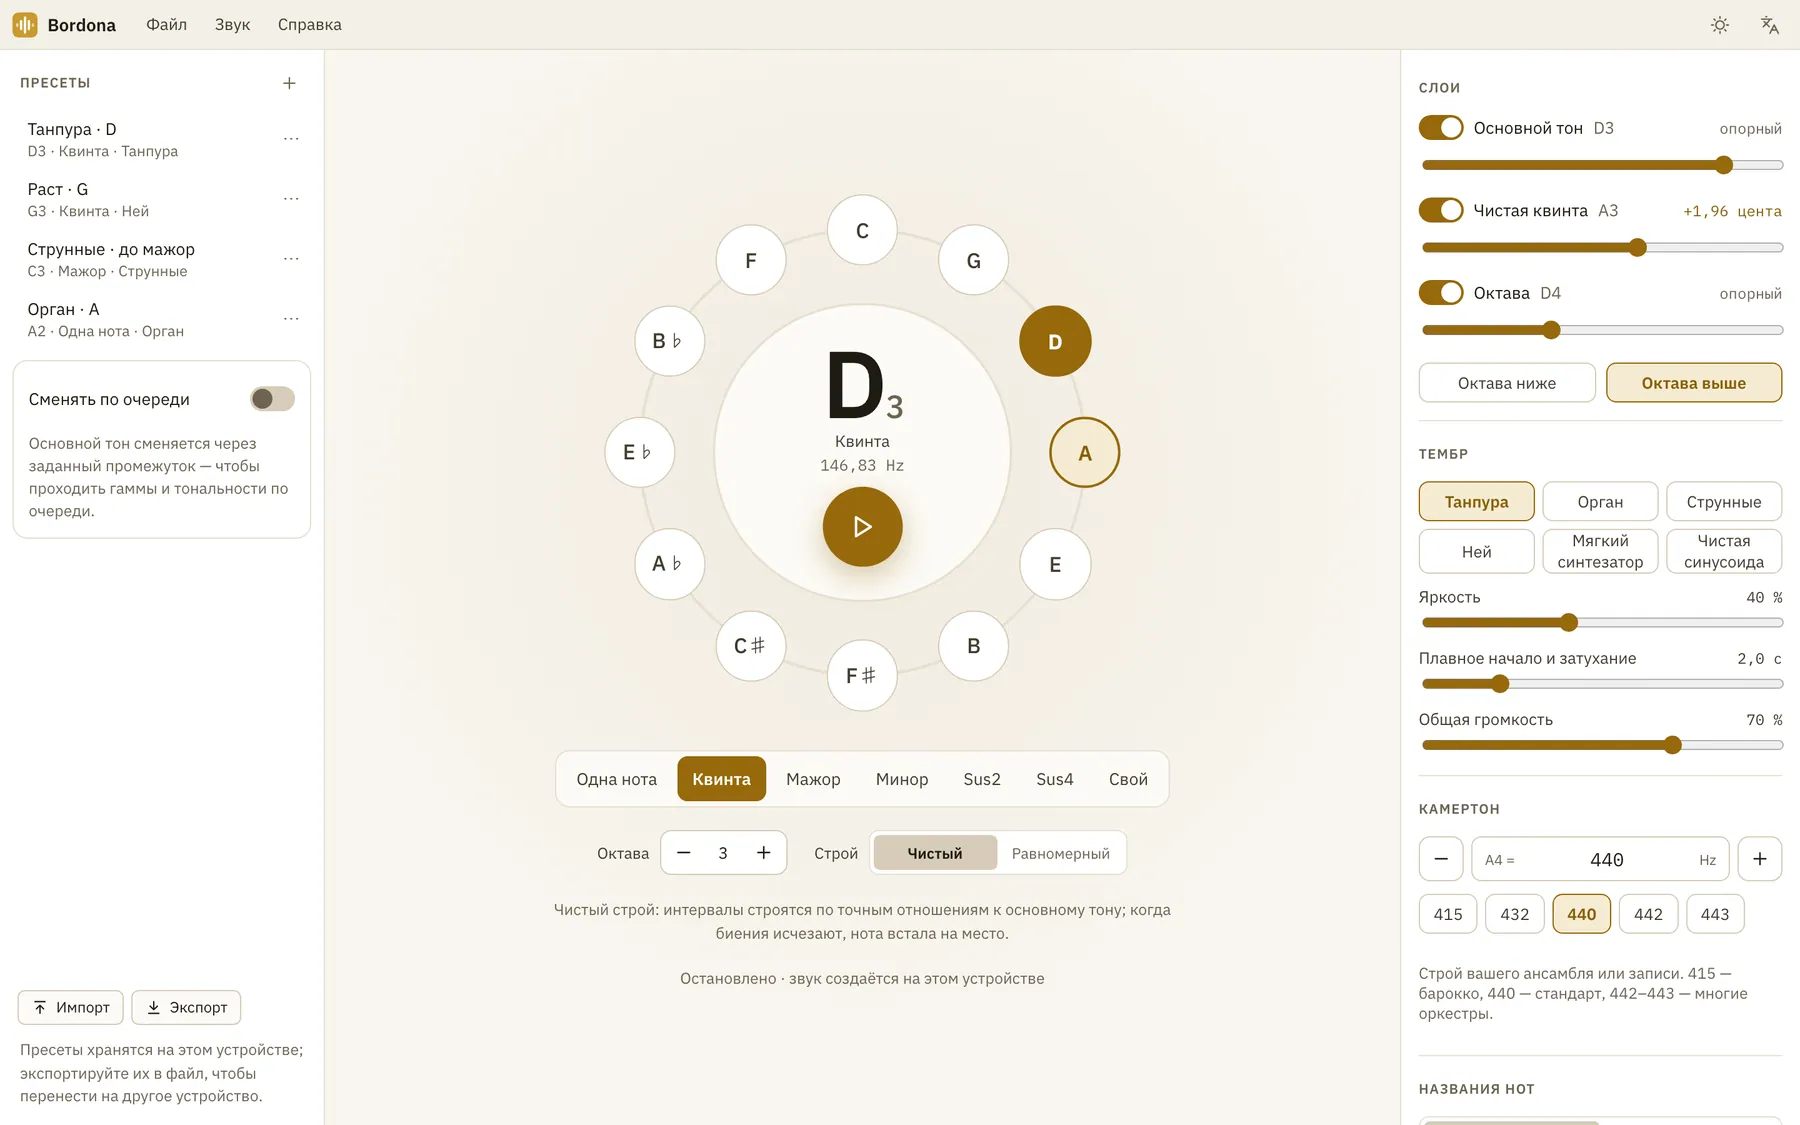
Task: Lower A4 reference with minus button
Action: click(x=1441, y=859)
